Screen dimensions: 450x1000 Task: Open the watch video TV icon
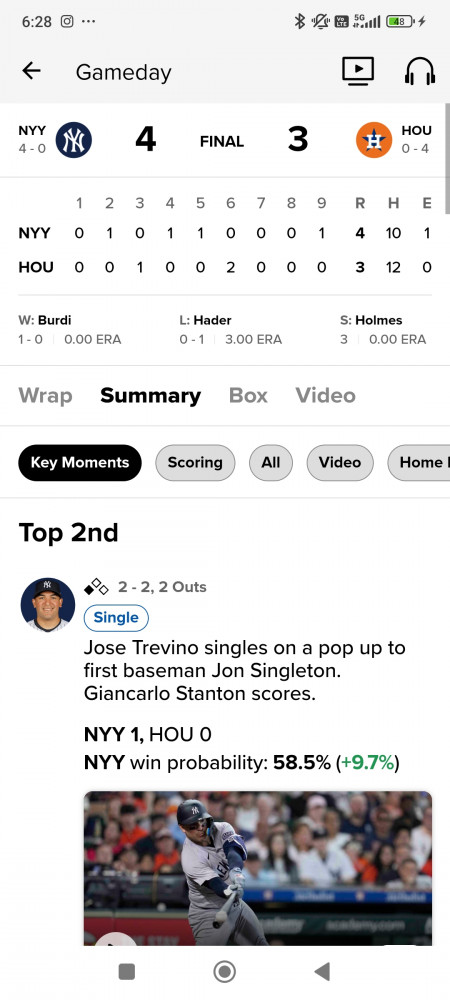(x=358, y=71)
